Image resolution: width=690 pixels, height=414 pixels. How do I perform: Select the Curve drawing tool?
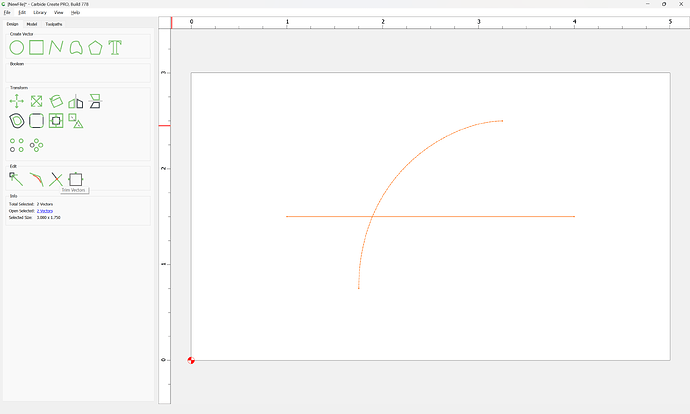76,48
